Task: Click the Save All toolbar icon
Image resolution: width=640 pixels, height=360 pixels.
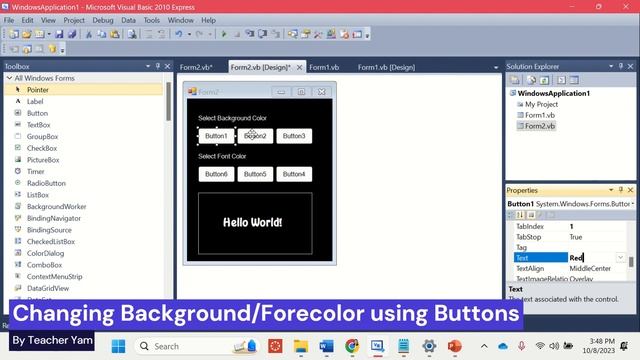Action: pos(72,34)
